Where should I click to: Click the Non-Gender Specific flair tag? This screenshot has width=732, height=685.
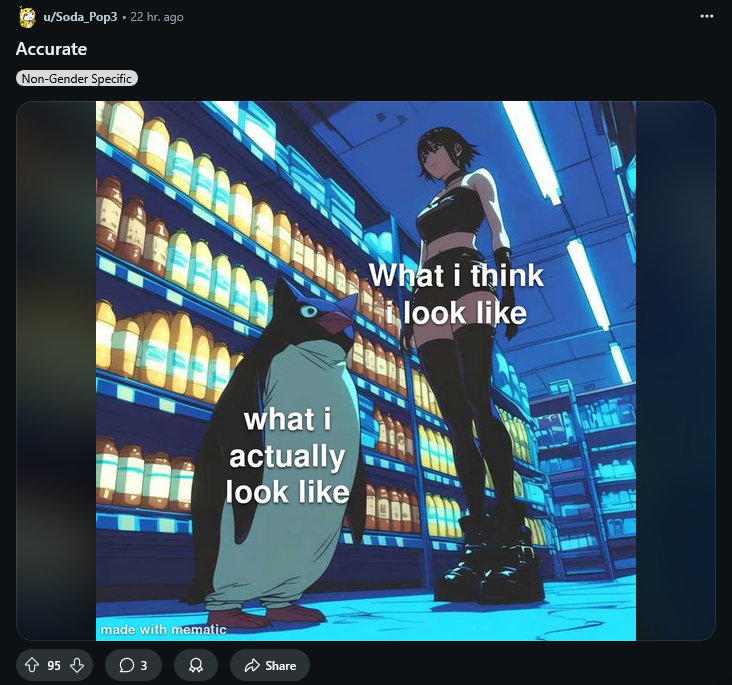pyautogui.click(x=77, y=78)
